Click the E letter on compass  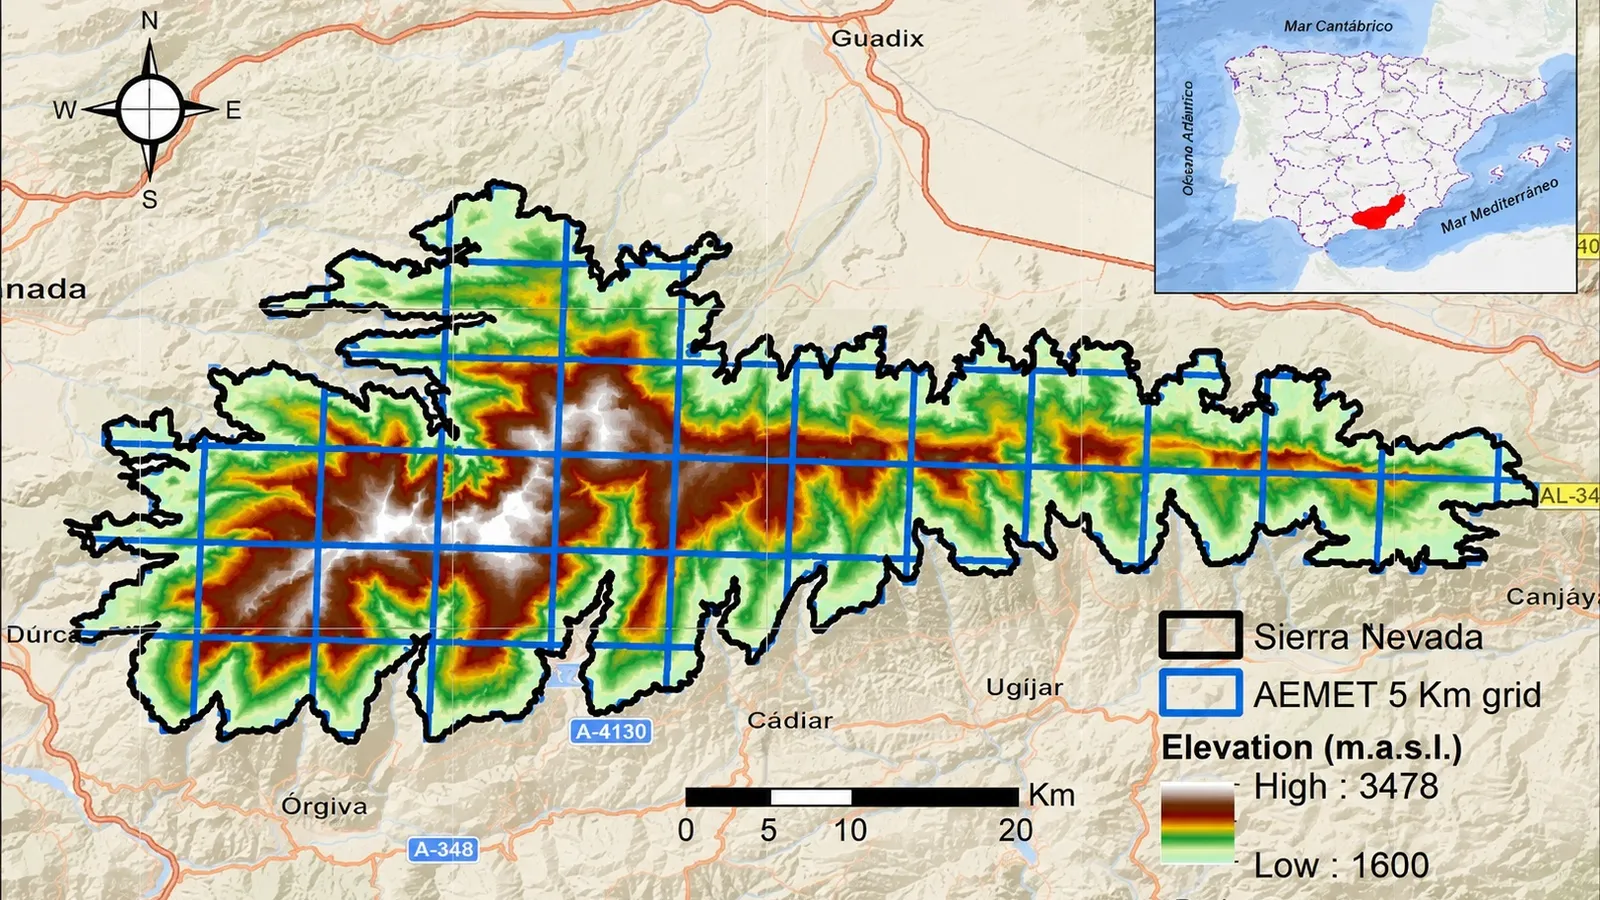[233, 111]
